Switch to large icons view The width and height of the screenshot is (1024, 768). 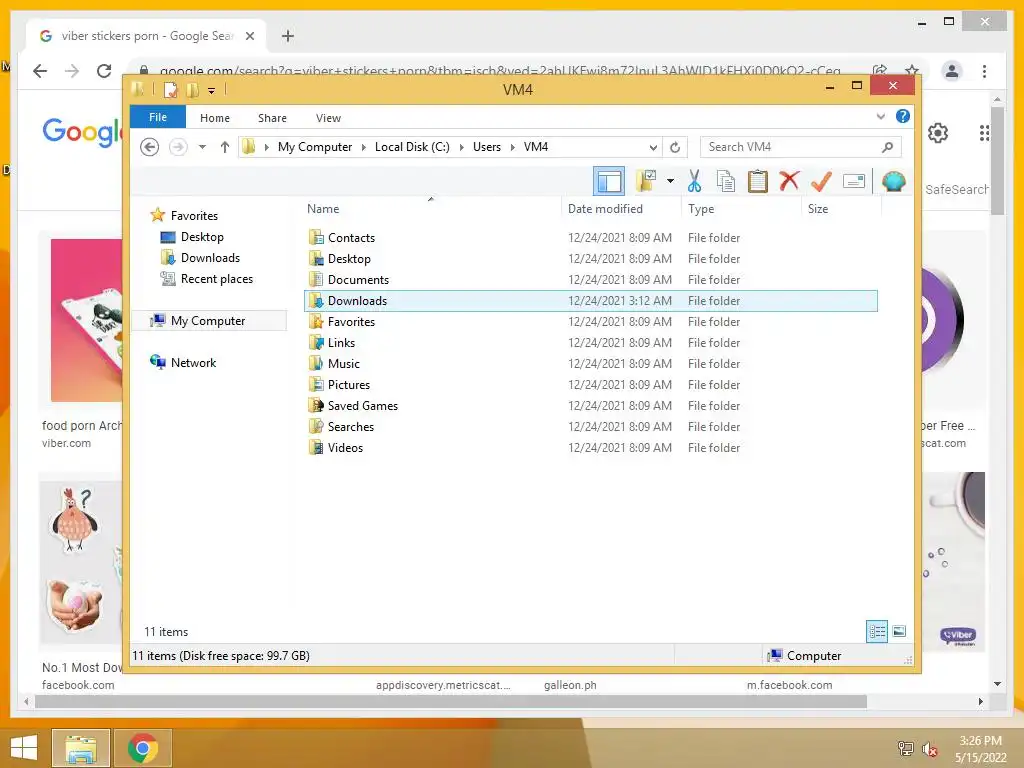pyautogui.click(x=899, y=631)
